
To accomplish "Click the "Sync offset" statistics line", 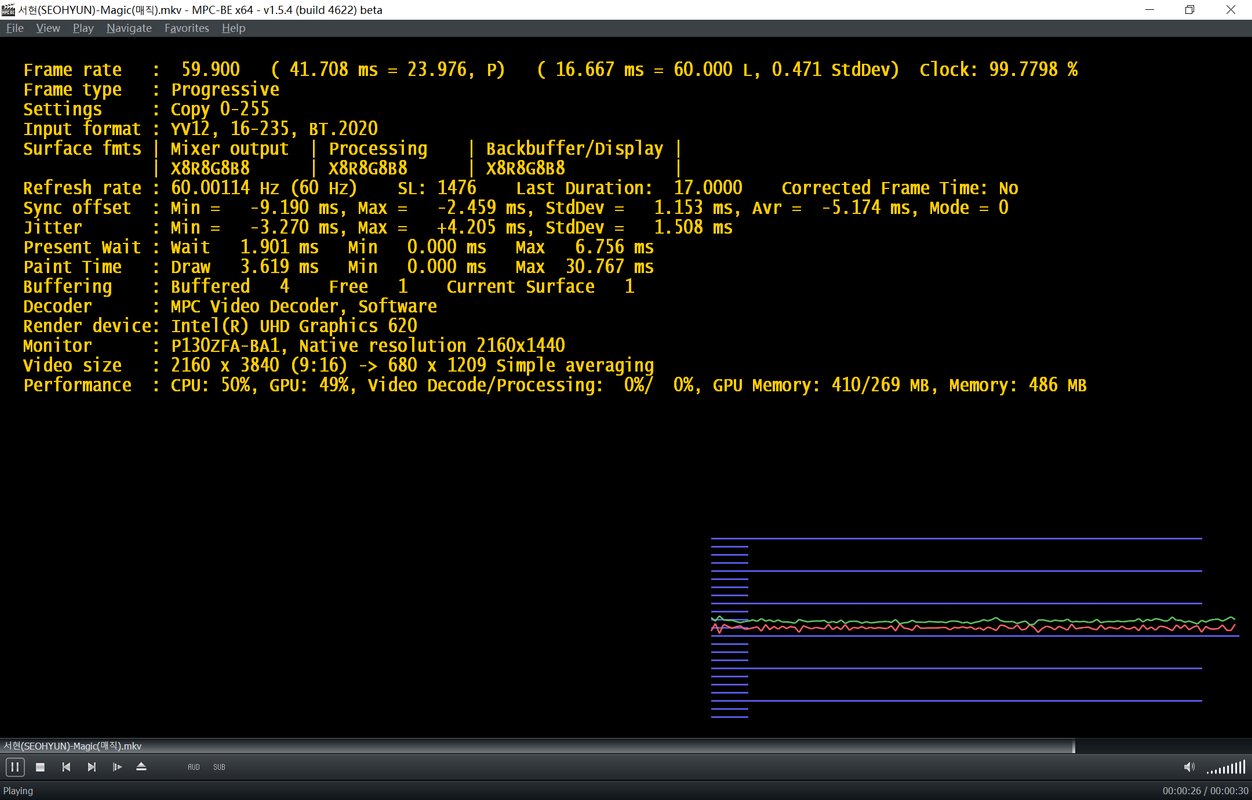I will (516, 208).
